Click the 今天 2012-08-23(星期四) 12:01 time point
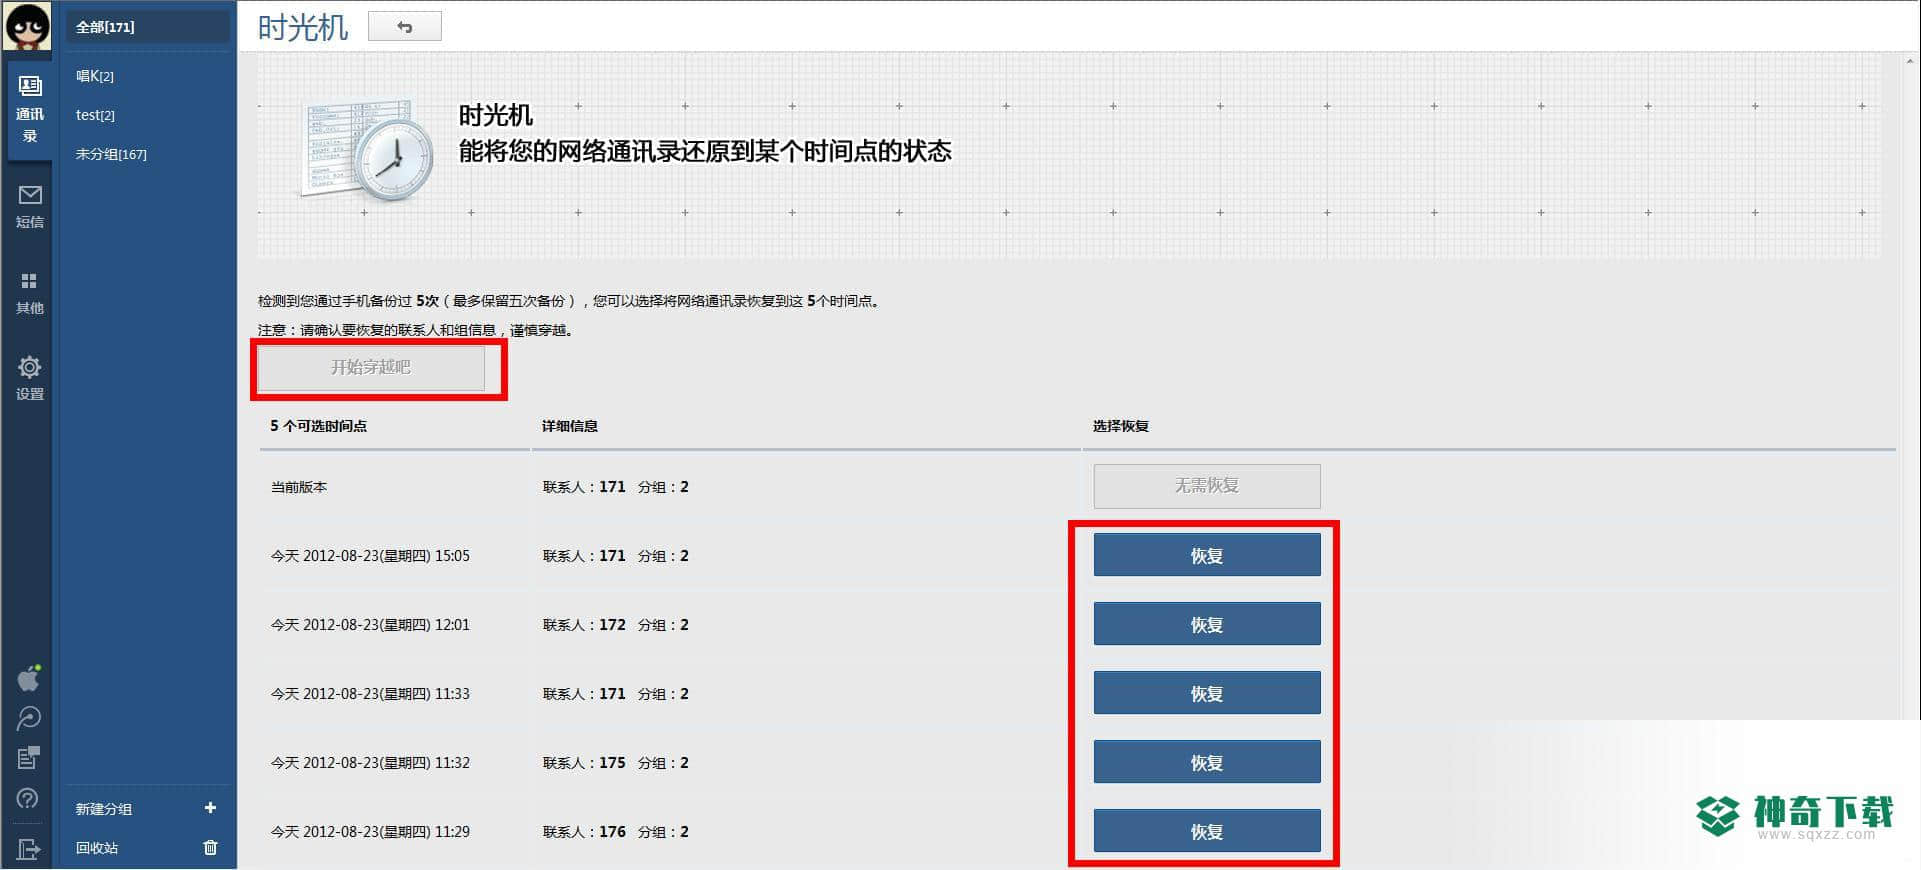This screenshot has width=1921, height=870. (x=370, y=625)
